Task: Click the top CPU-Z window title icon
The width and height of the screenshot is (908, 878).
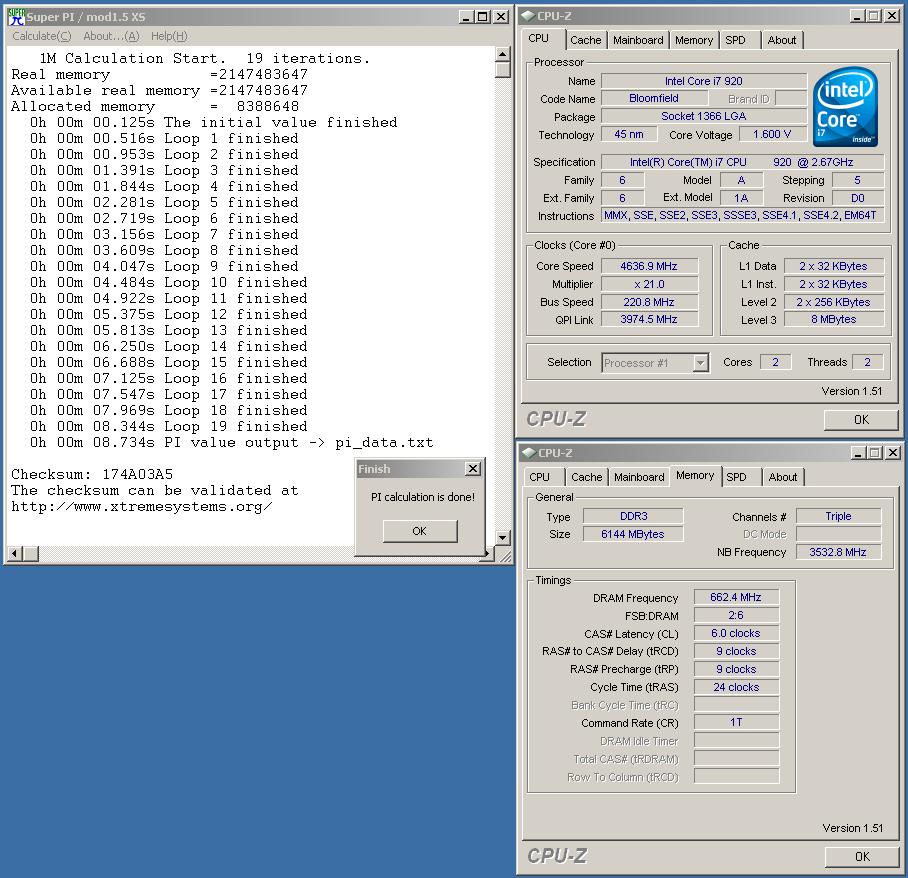Action: click(x=528, y=16)
